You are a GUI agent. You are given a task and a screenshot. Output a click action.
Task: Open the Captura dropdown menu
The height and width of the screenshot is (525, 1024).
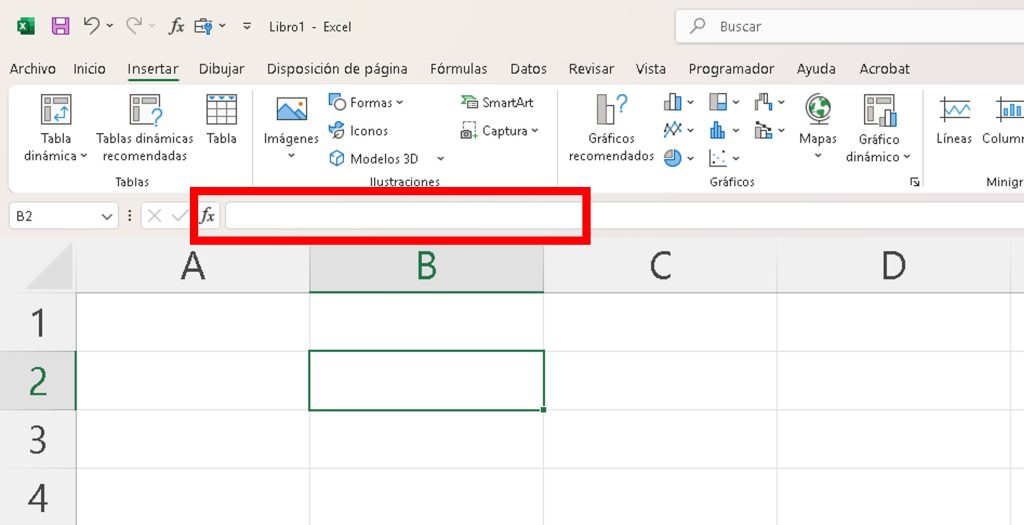tap(500, 131)
